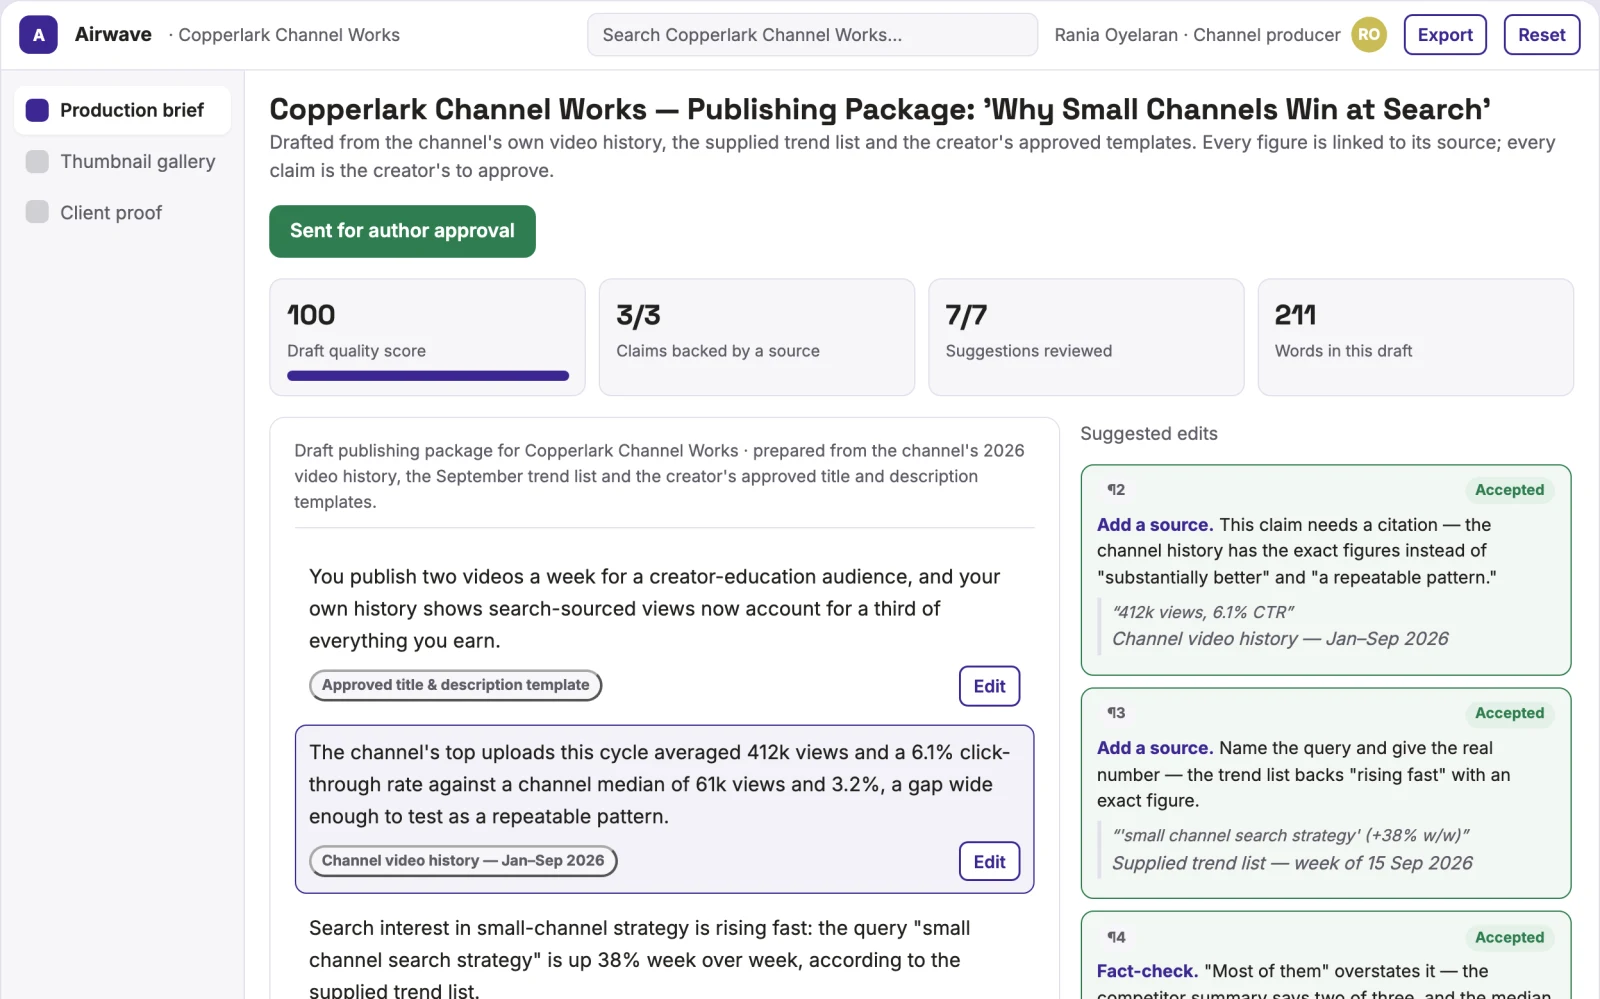Open the Channel video history — Jan–Sep 2026 chip
This screenshot has width=1600, height=999.
[463, 861]
